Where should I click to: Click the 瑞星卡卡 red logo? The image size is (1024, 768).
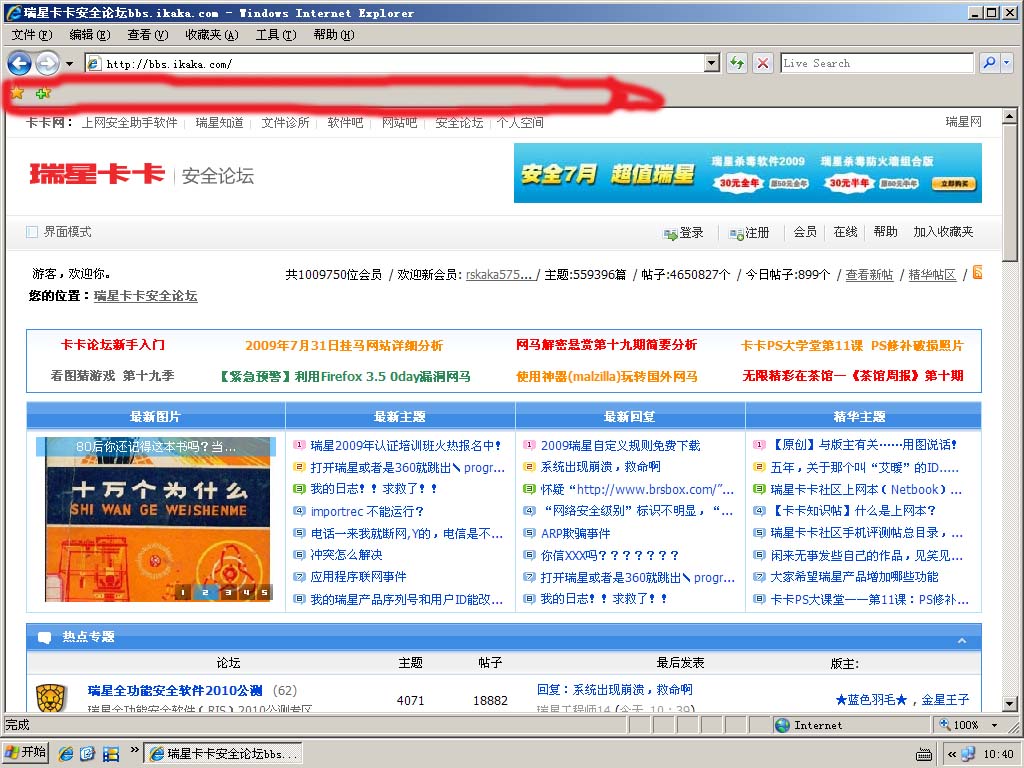point(97,174)
